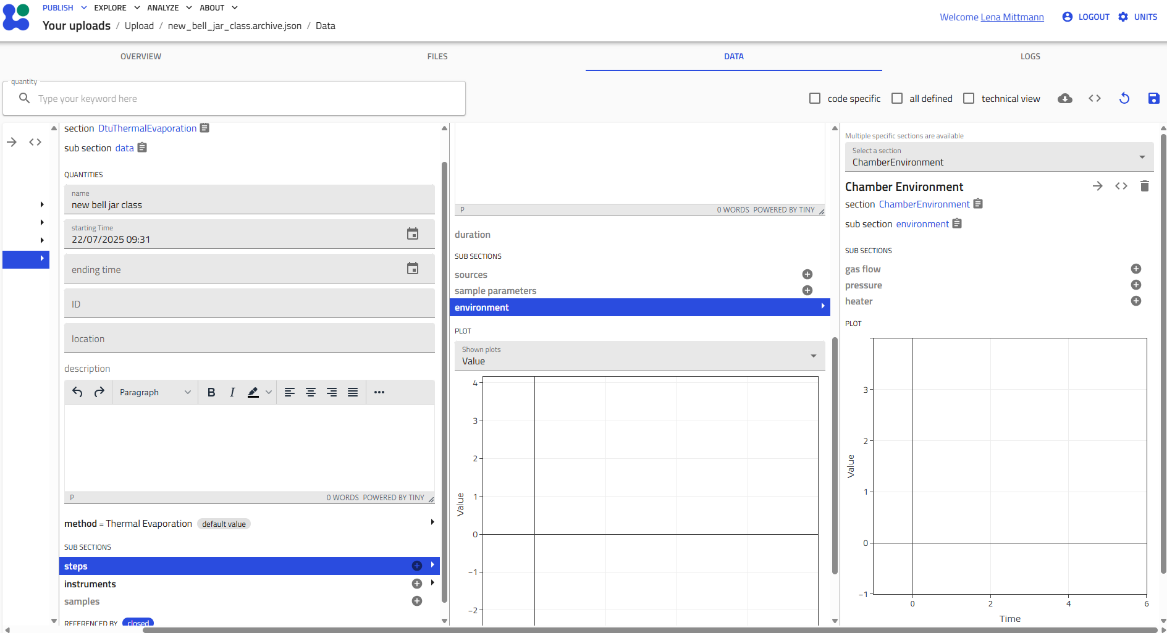Toggle the all defined checkbox
This screenshot has height=633, width=1167.
click(897, 99)
